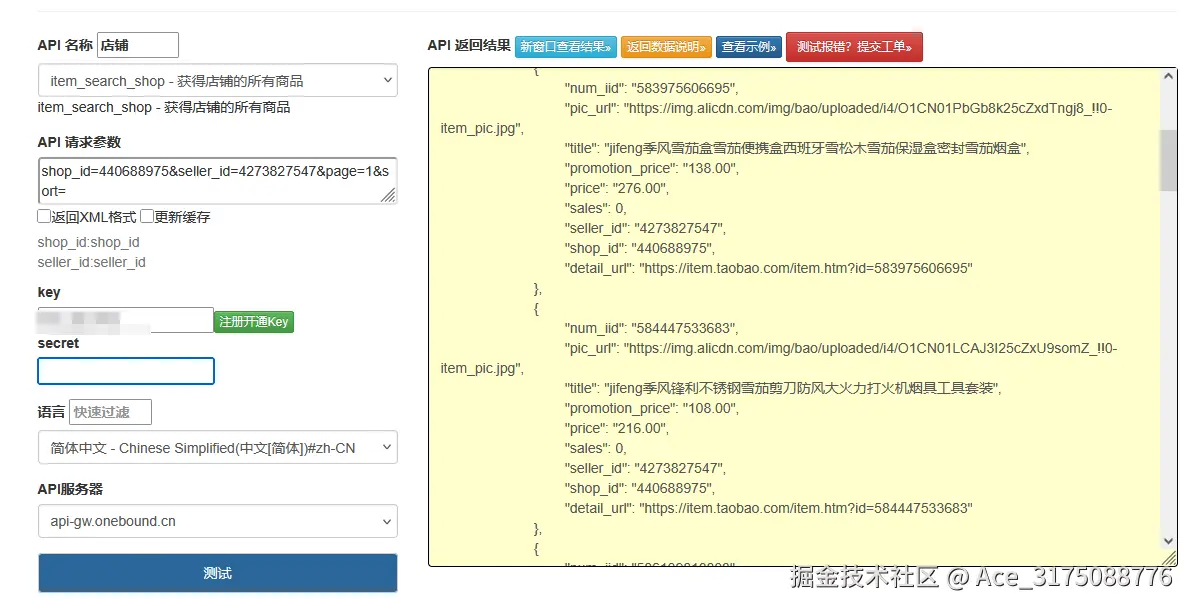The width and height of the screenshot is (1191, 609).
Task: Click the shop_id:shop_id hint text
Action: (x=88, y=242)
